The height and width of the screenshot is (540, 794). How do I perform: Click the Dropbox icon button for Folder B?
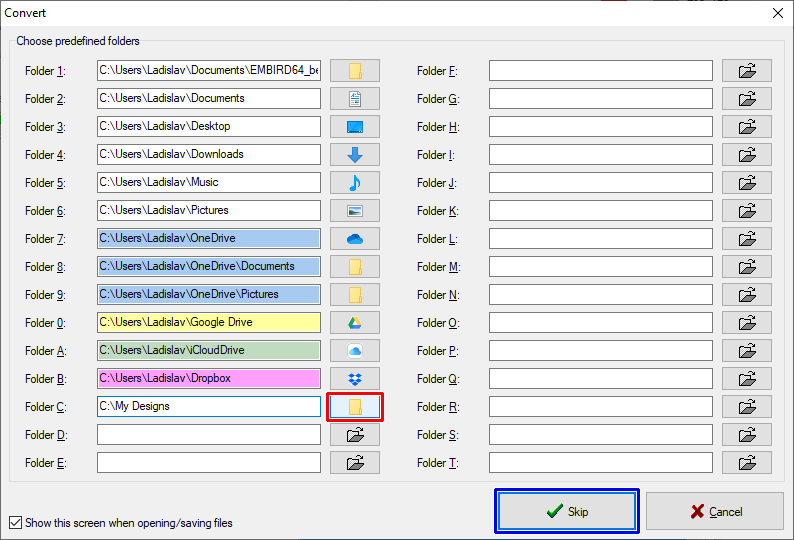355,379
